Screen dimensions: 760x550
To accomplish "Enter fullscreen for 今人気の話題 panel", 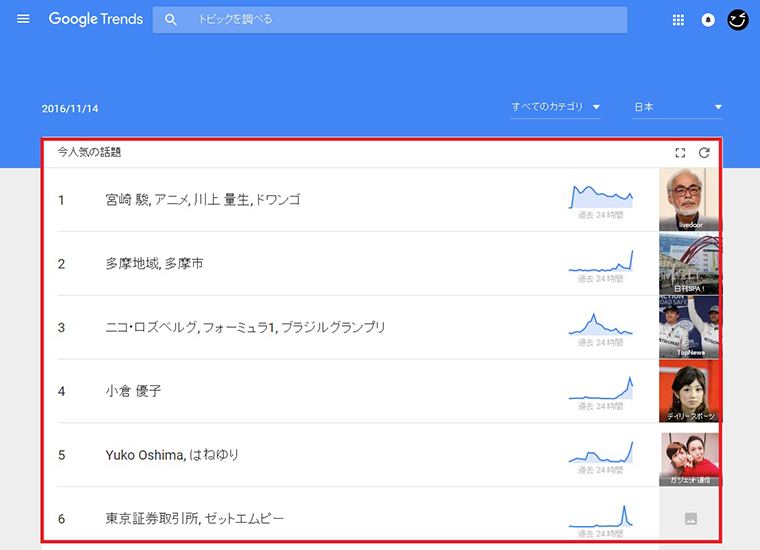I will coord(680,153).
